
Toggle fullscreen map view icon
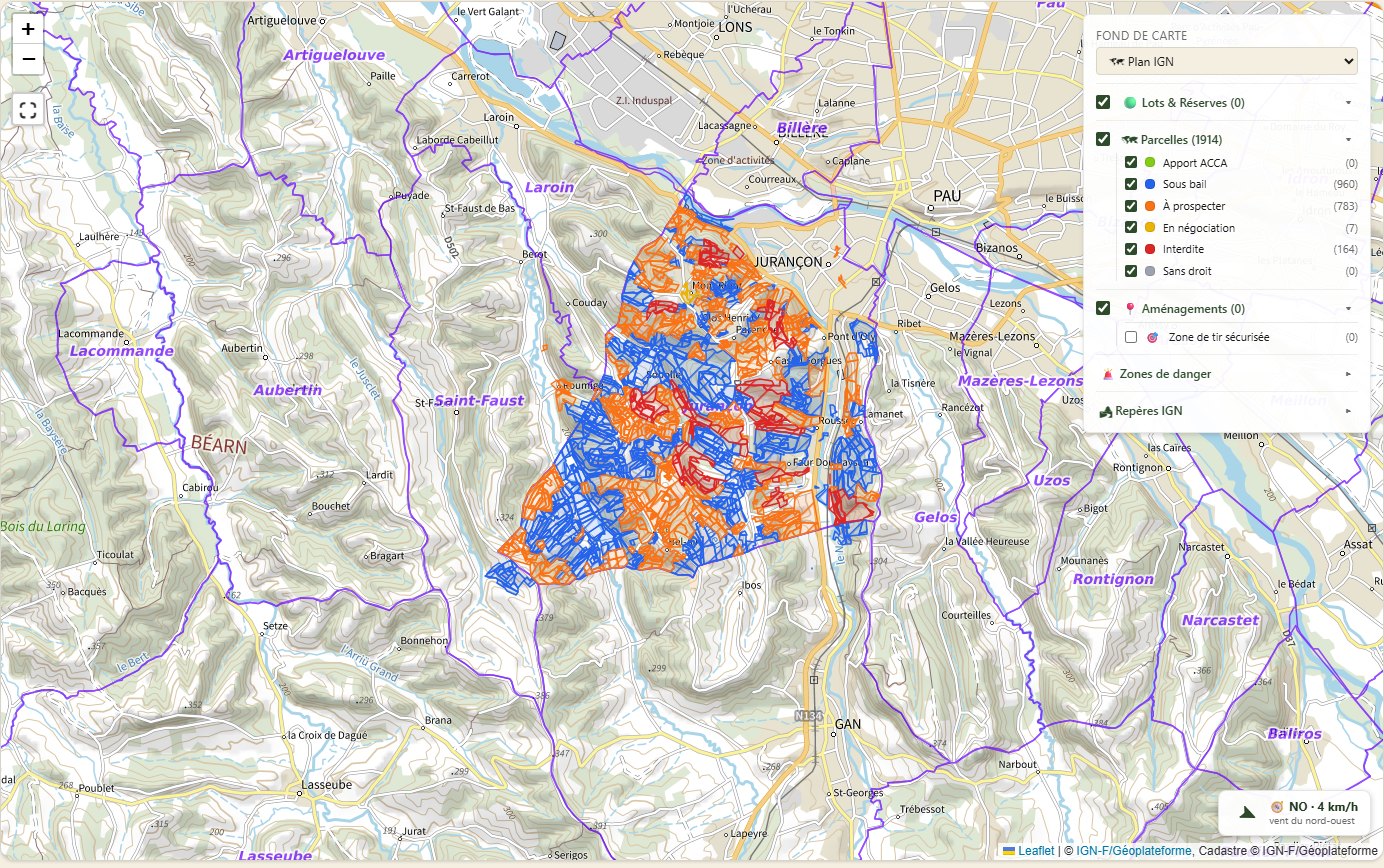click(28, 110)
